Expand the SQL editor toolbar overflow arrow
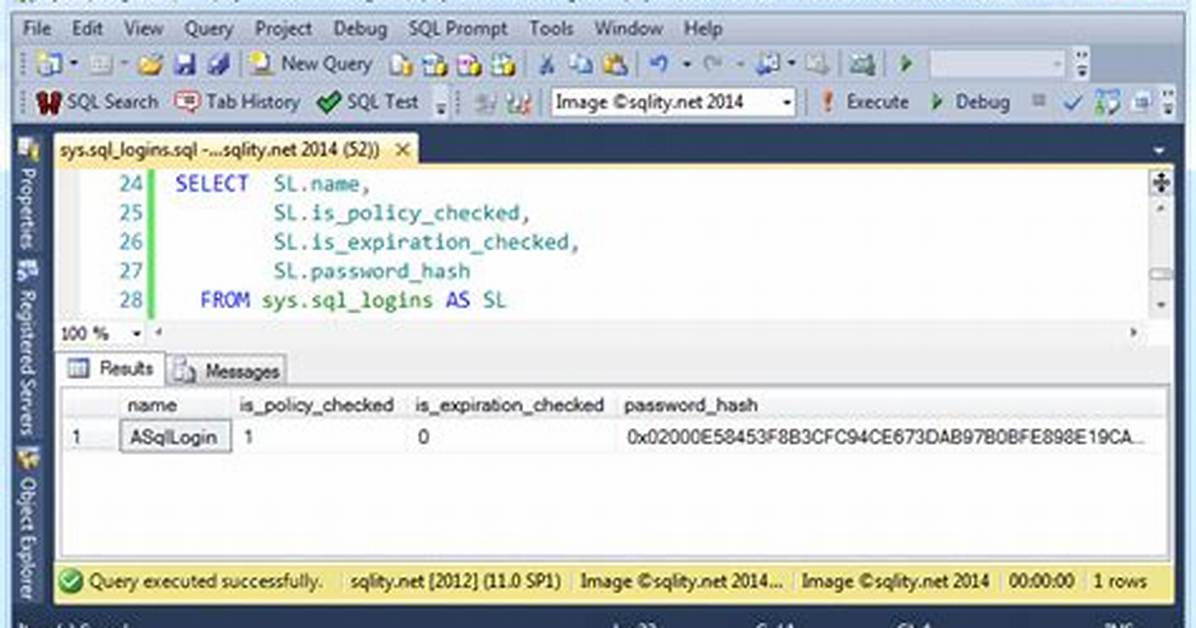Screen dimensions: 1196x628 pos(1168,103)
